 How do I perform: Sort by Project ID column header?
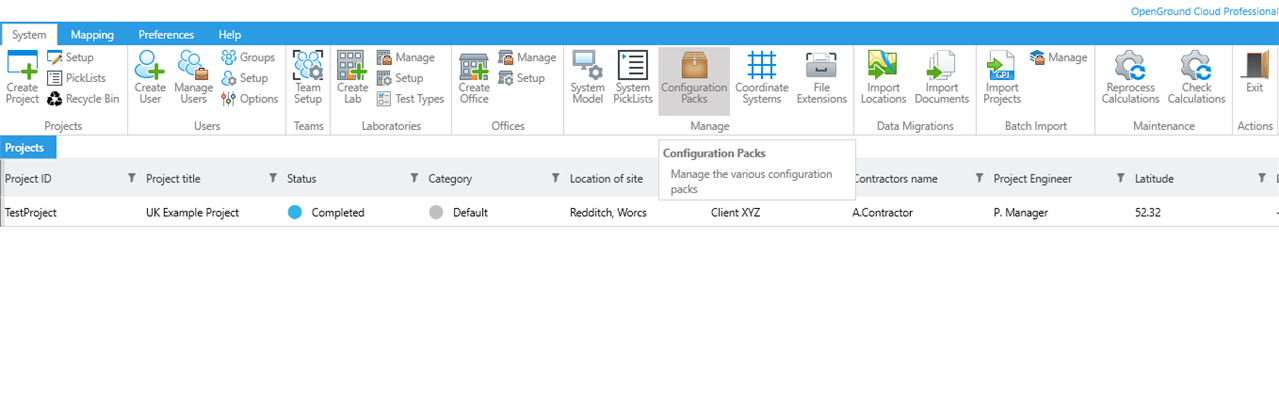[28, 179]
